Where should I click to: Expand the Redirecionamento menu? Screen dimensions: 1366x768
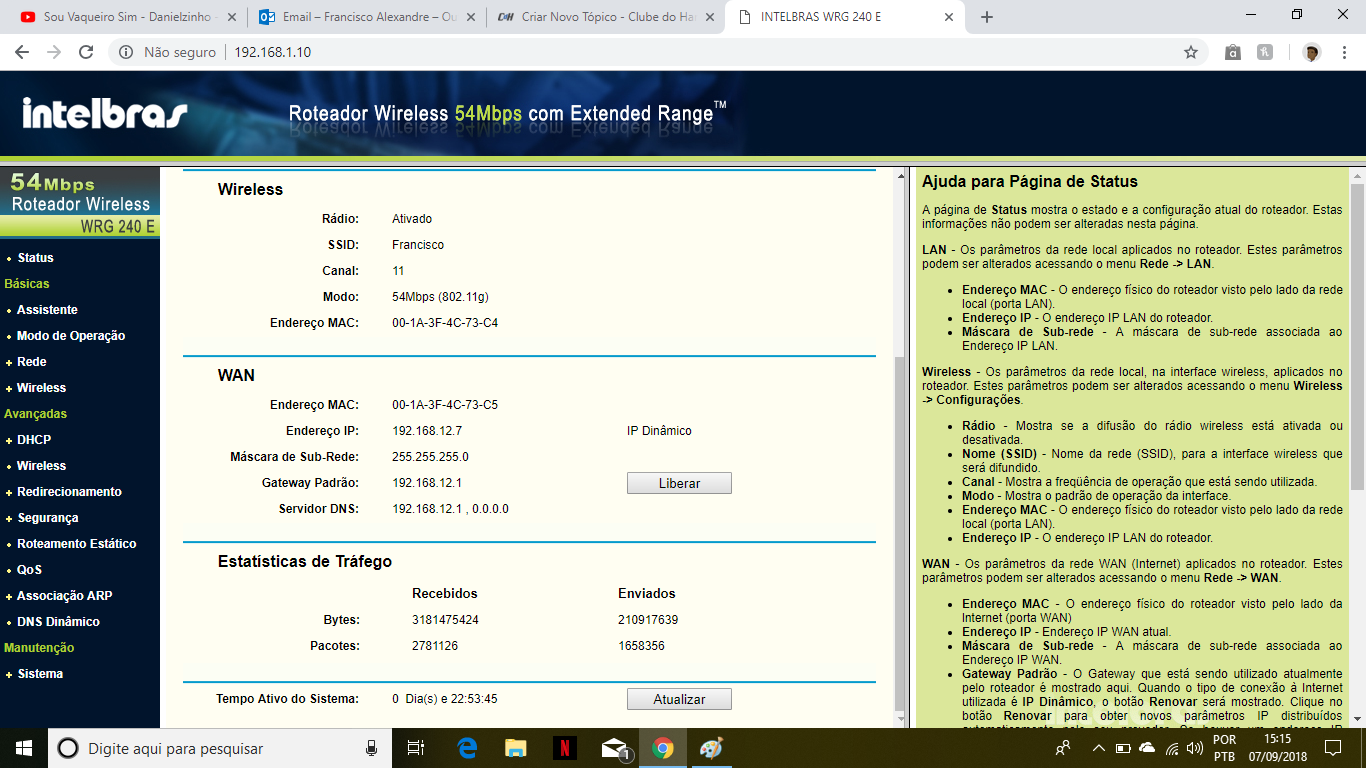(69, 492)
